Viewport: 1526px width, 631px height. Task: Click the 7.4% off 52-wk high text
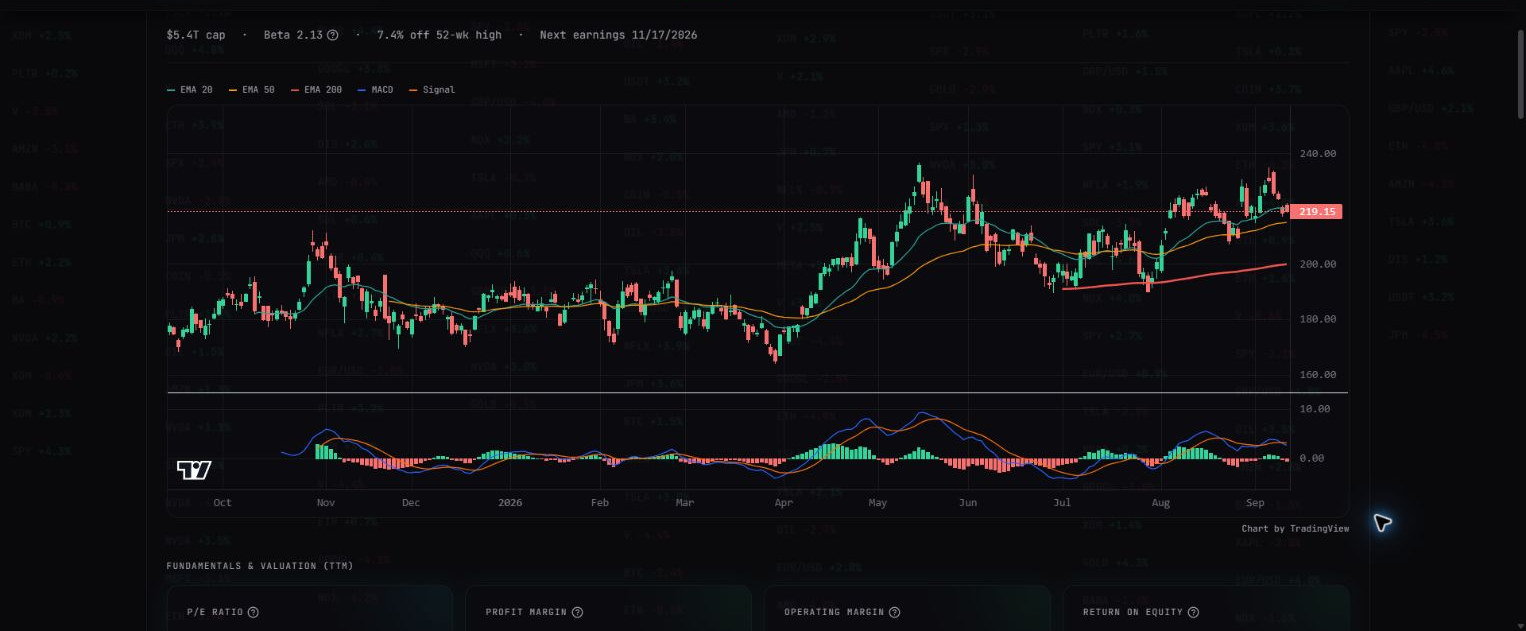439,35
